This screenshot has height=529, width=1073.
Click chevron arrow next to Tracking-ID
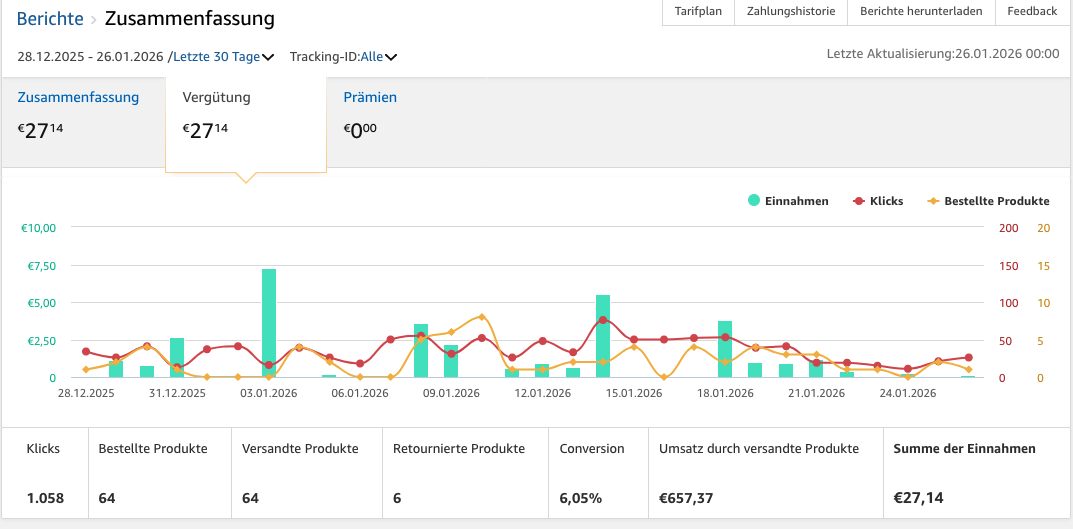tap(391, 57)
